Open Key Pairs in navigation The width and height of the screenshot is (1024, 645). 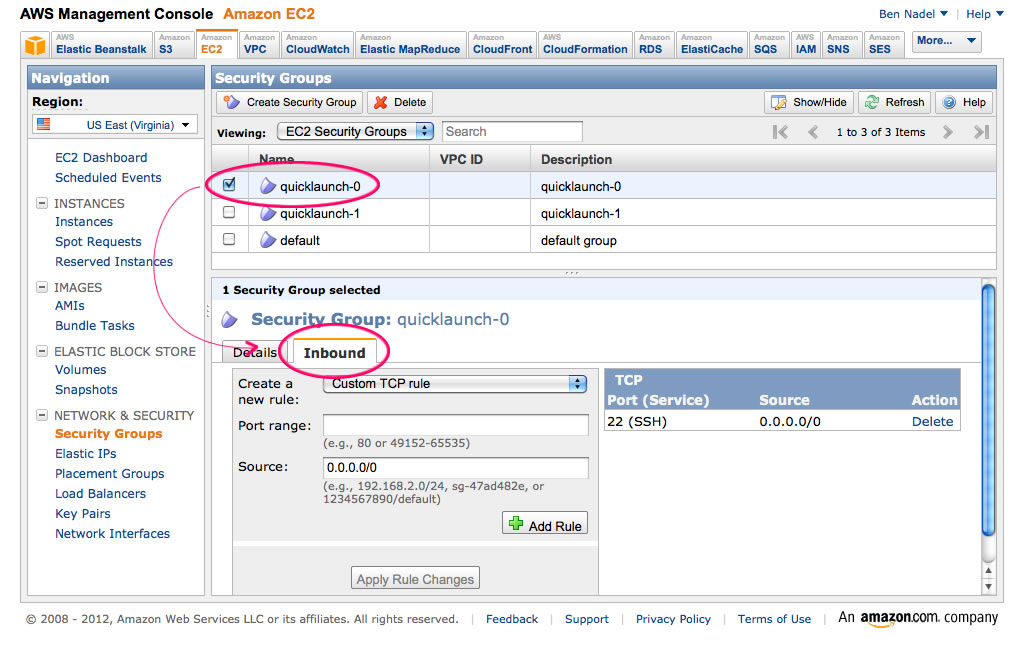[83, 514]
